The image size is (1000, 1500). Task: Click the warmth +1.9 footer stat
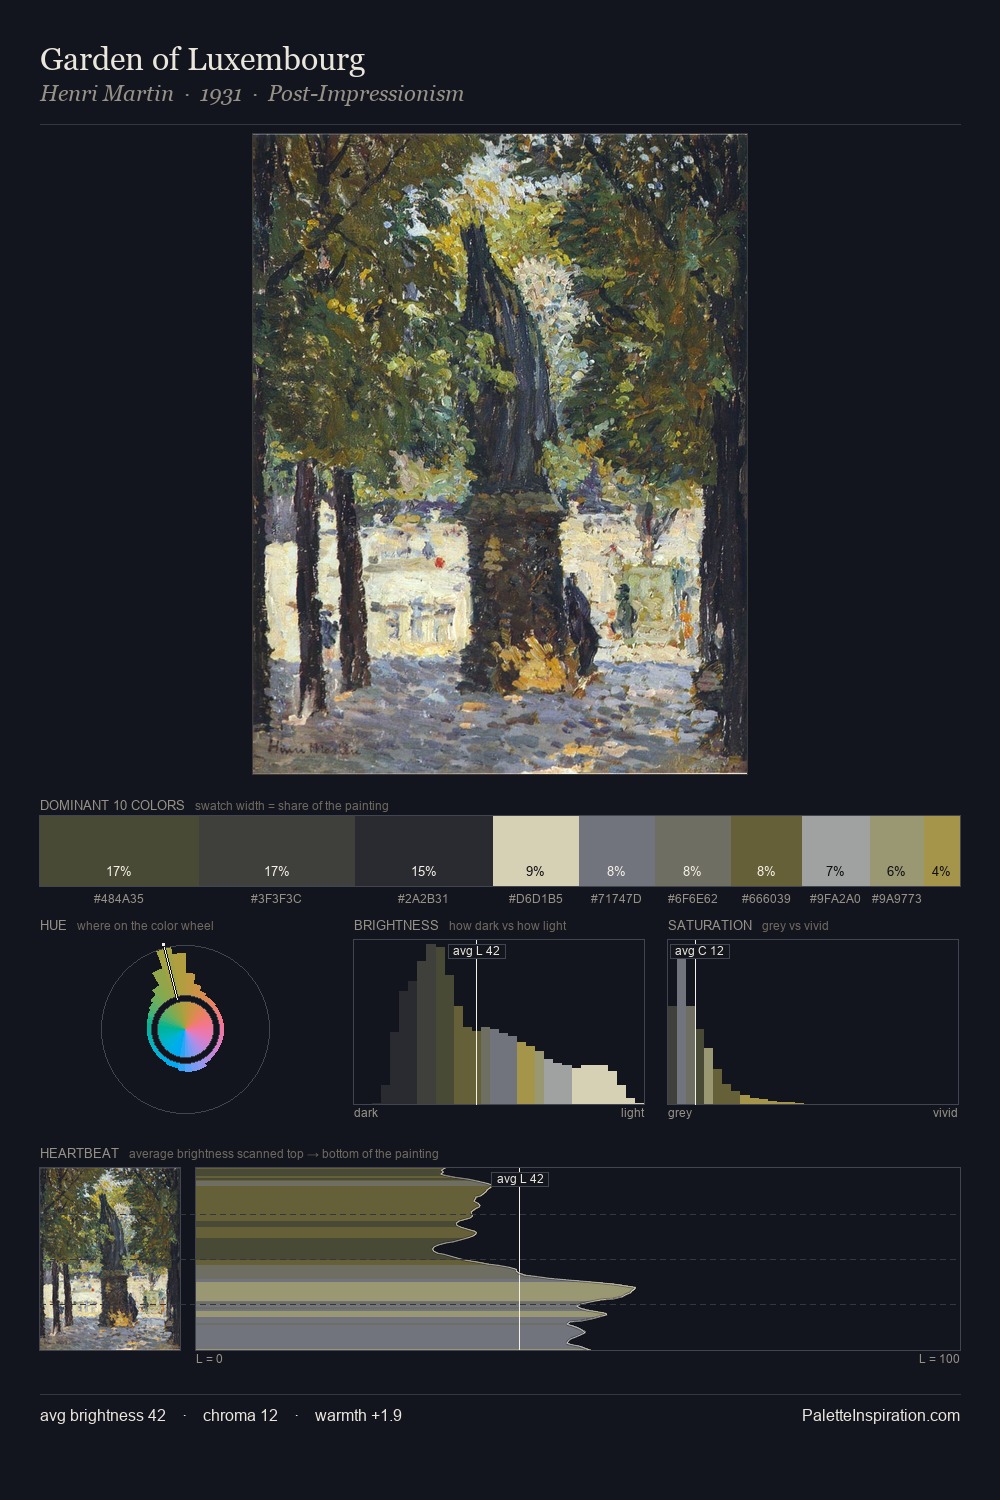tap(358, 1415)
